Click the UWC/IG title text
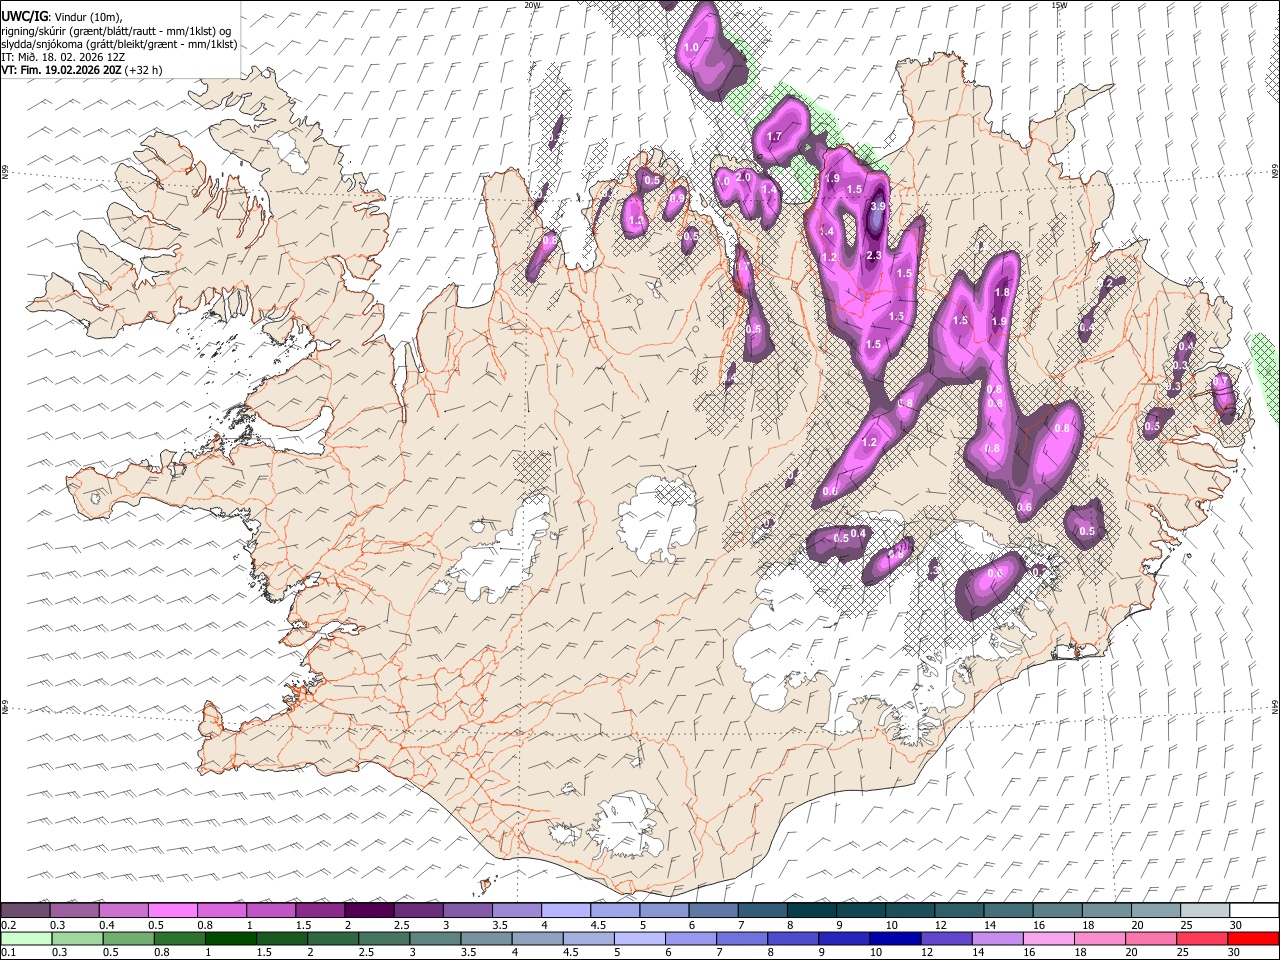This screenshot has width=1280, height=960. coord(24,16)
